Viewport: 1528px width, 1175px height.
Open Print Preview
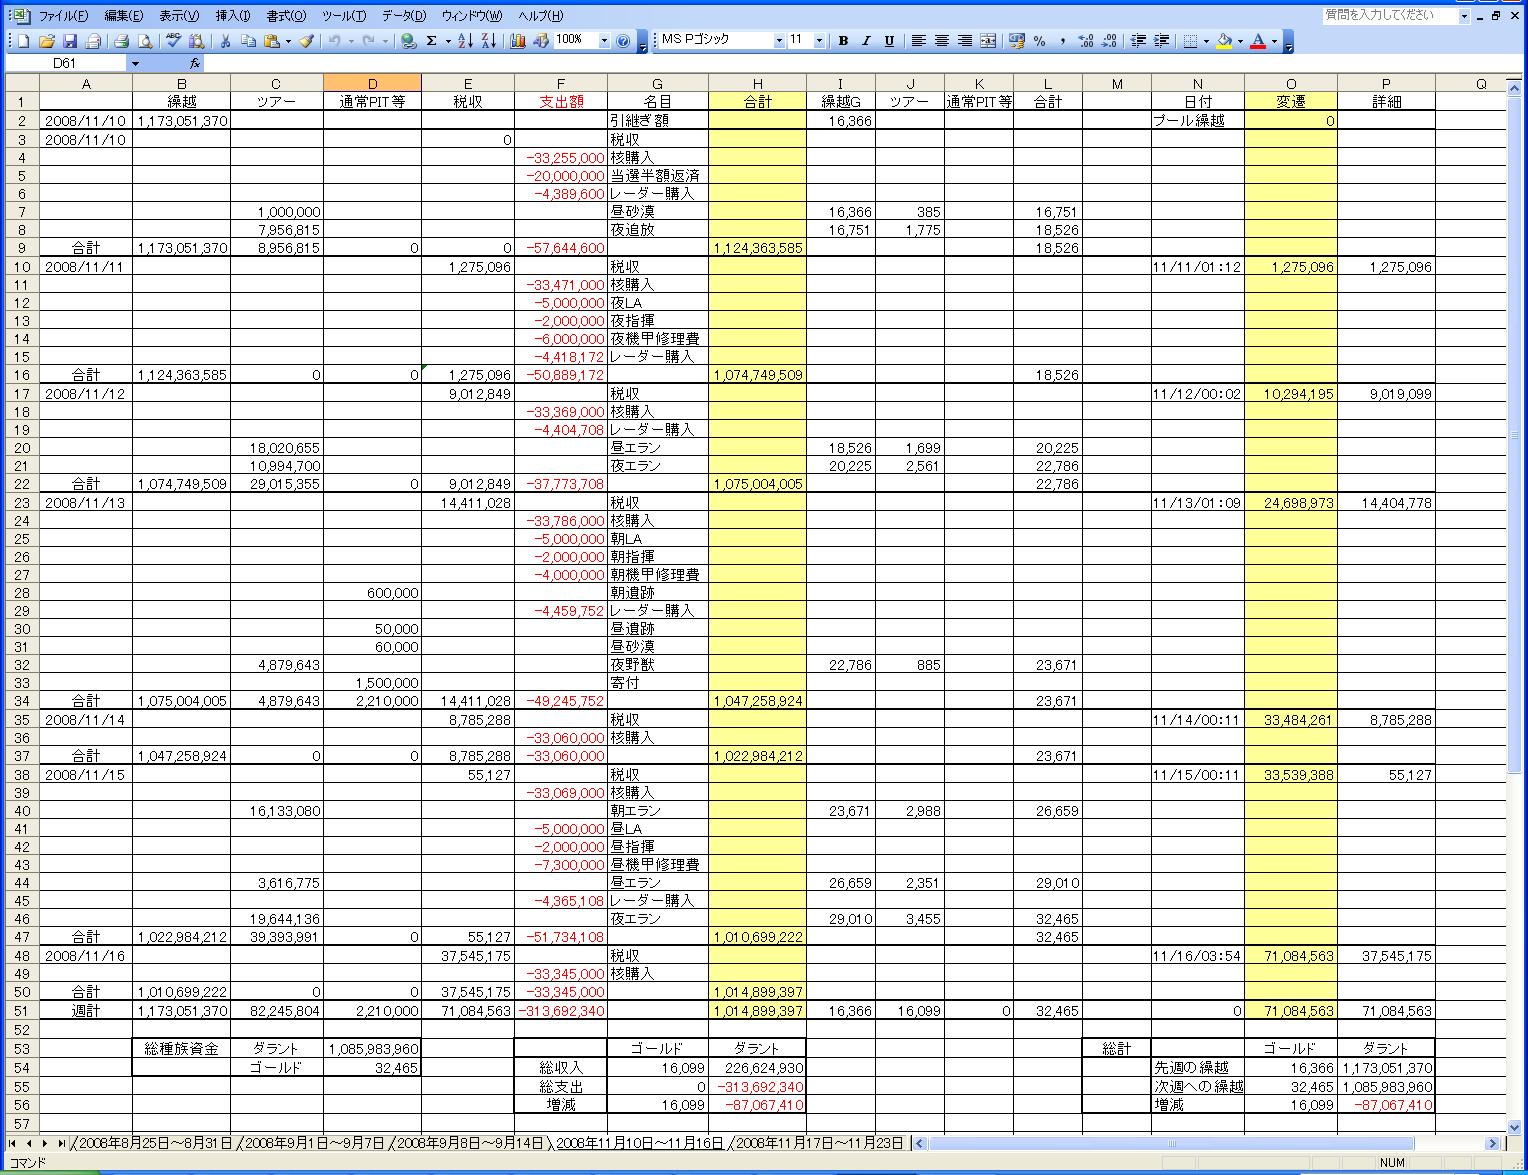(145, 41)
